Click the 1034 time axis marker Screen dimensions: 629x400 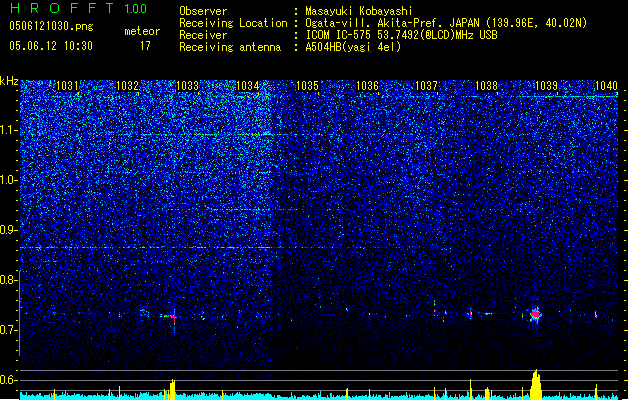click(248, 86)
